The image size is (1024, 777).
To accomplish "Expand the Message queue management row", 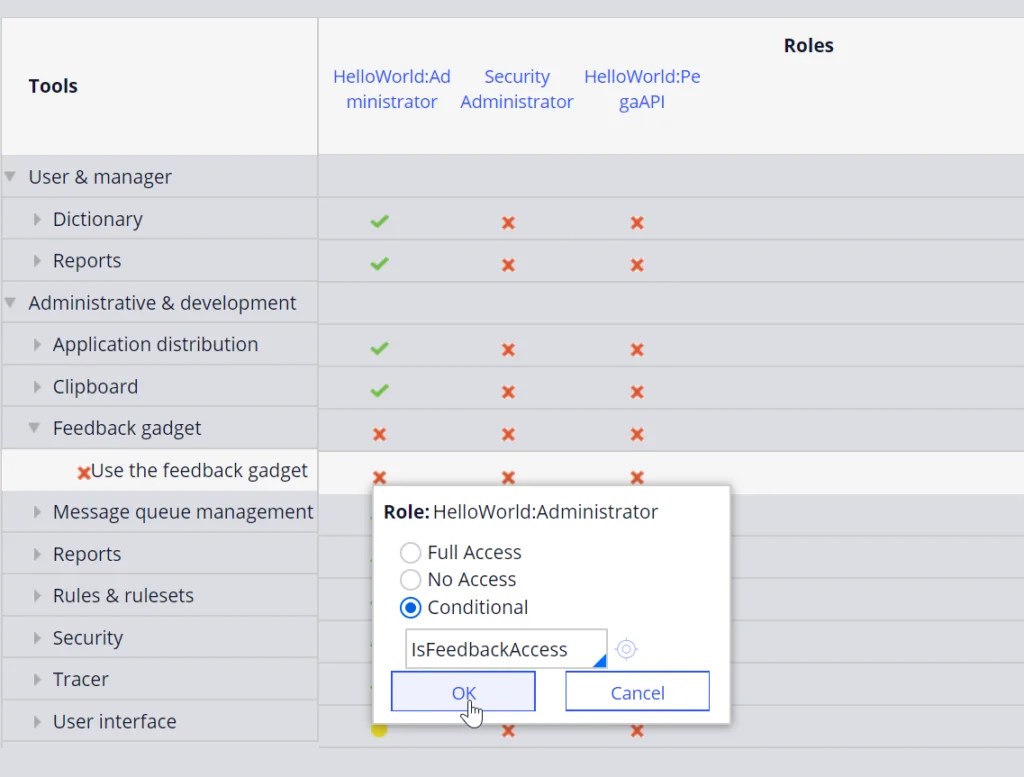I will [36, 511].
